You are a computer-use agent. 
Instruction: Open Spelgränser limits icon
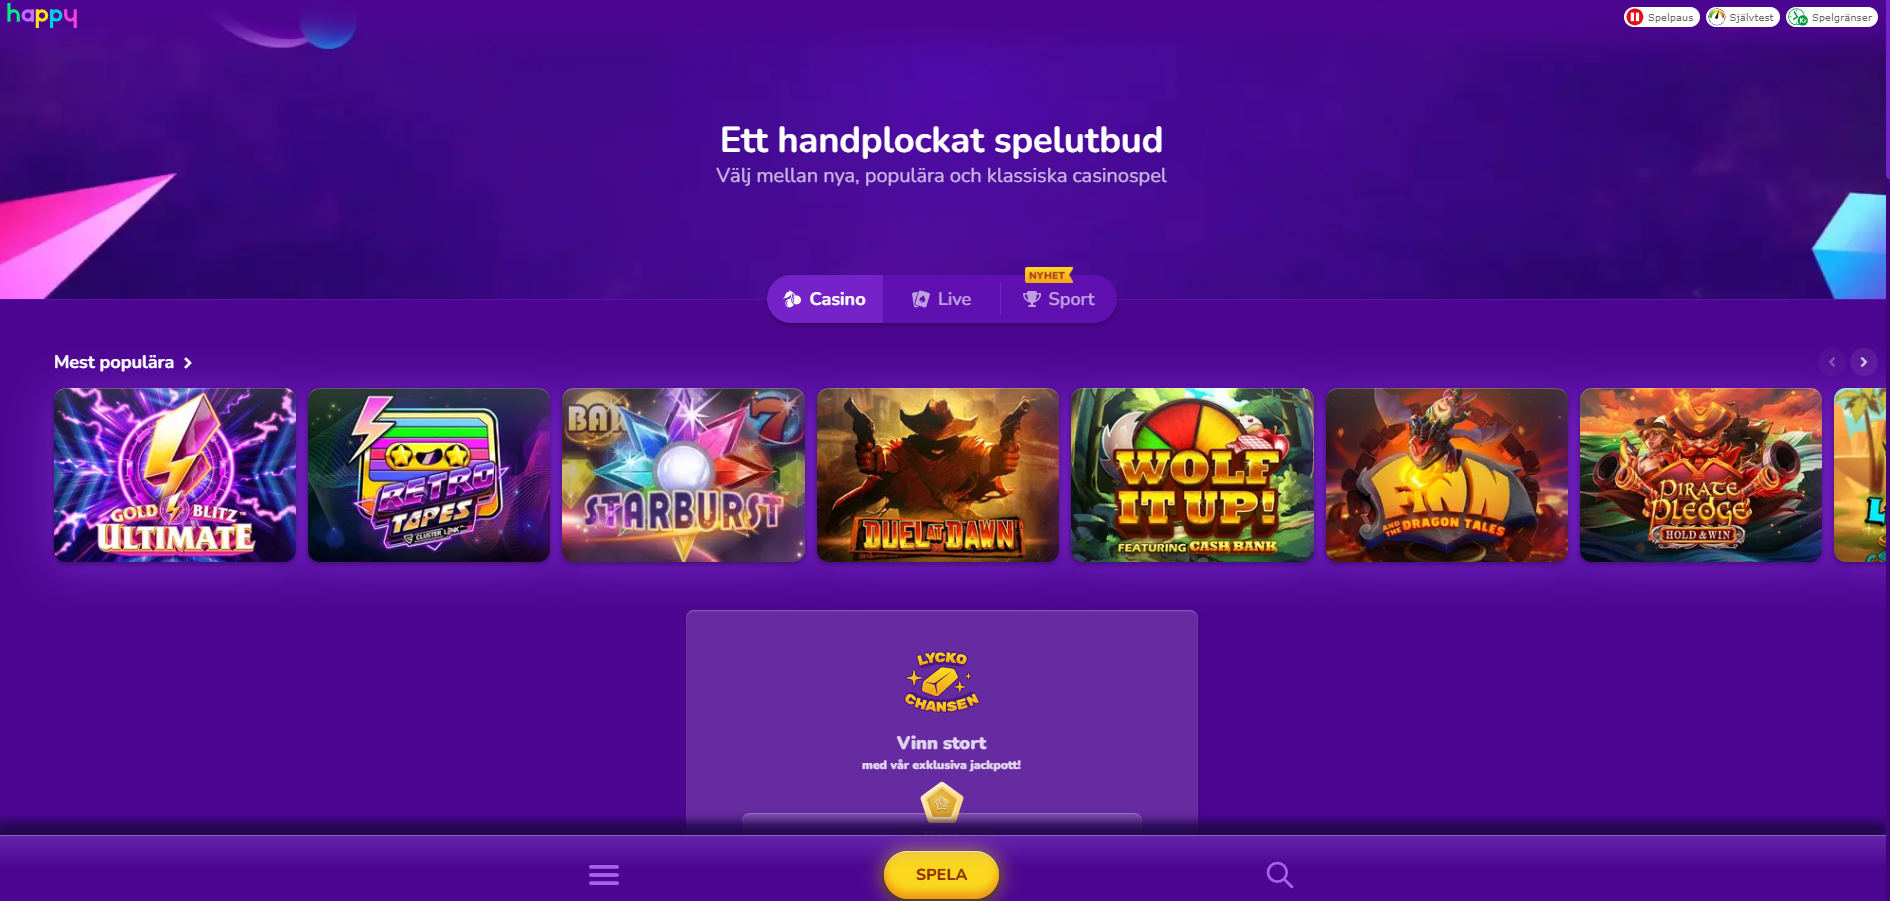[x=1831, y=17]
